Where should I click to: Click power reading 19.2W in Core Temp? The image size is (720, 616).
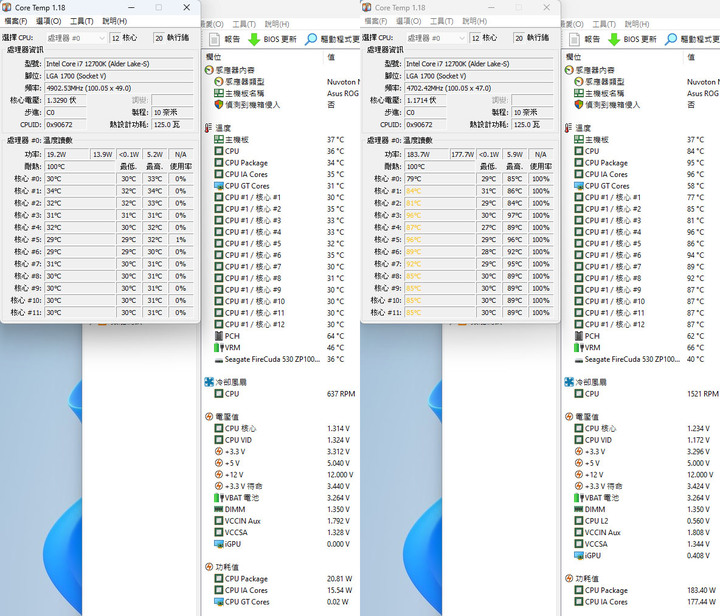click(66, 155)
